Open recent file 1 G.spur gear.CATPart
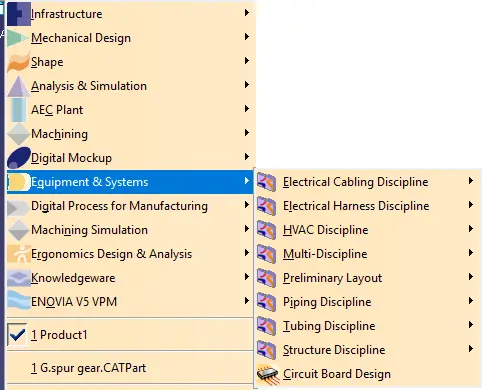Image resolution: width=482 pixels, height=390 pixels. pyautogui.click(x=130, y=368)
